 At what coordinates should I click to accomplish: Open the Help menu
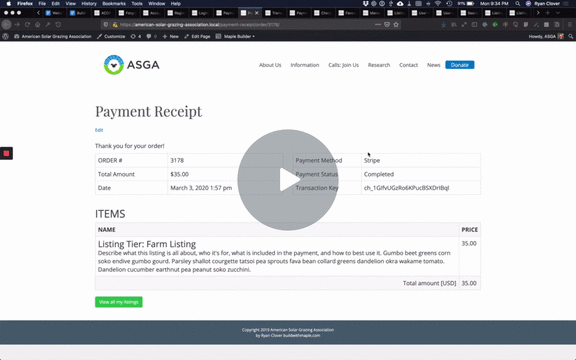coord(176,4)
